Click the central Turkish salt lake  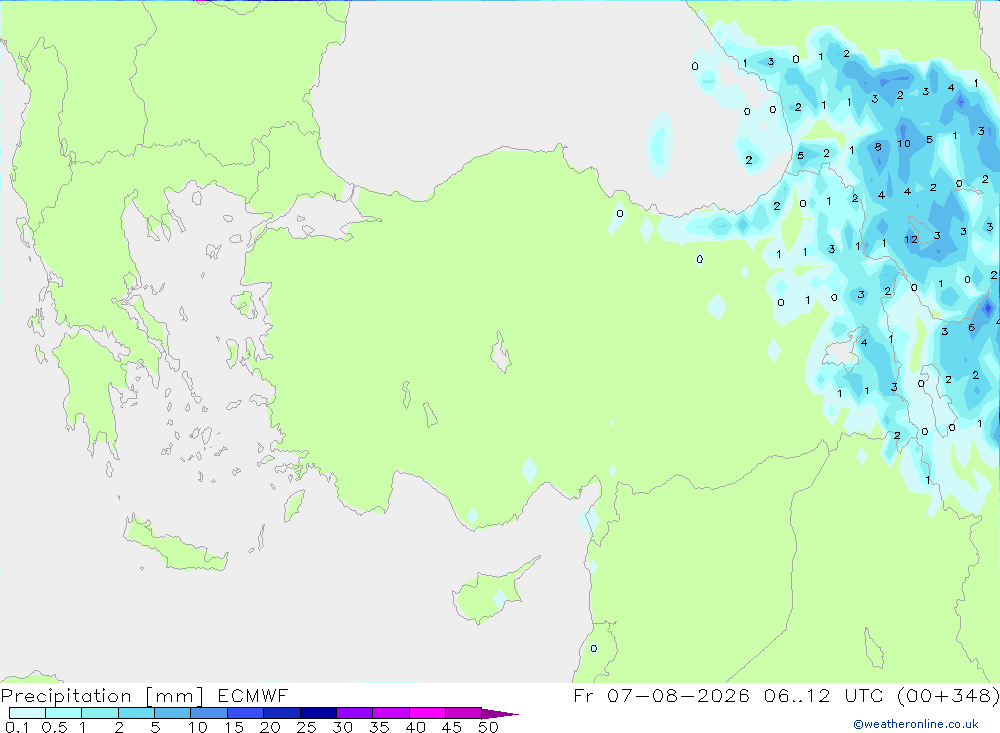501,352
